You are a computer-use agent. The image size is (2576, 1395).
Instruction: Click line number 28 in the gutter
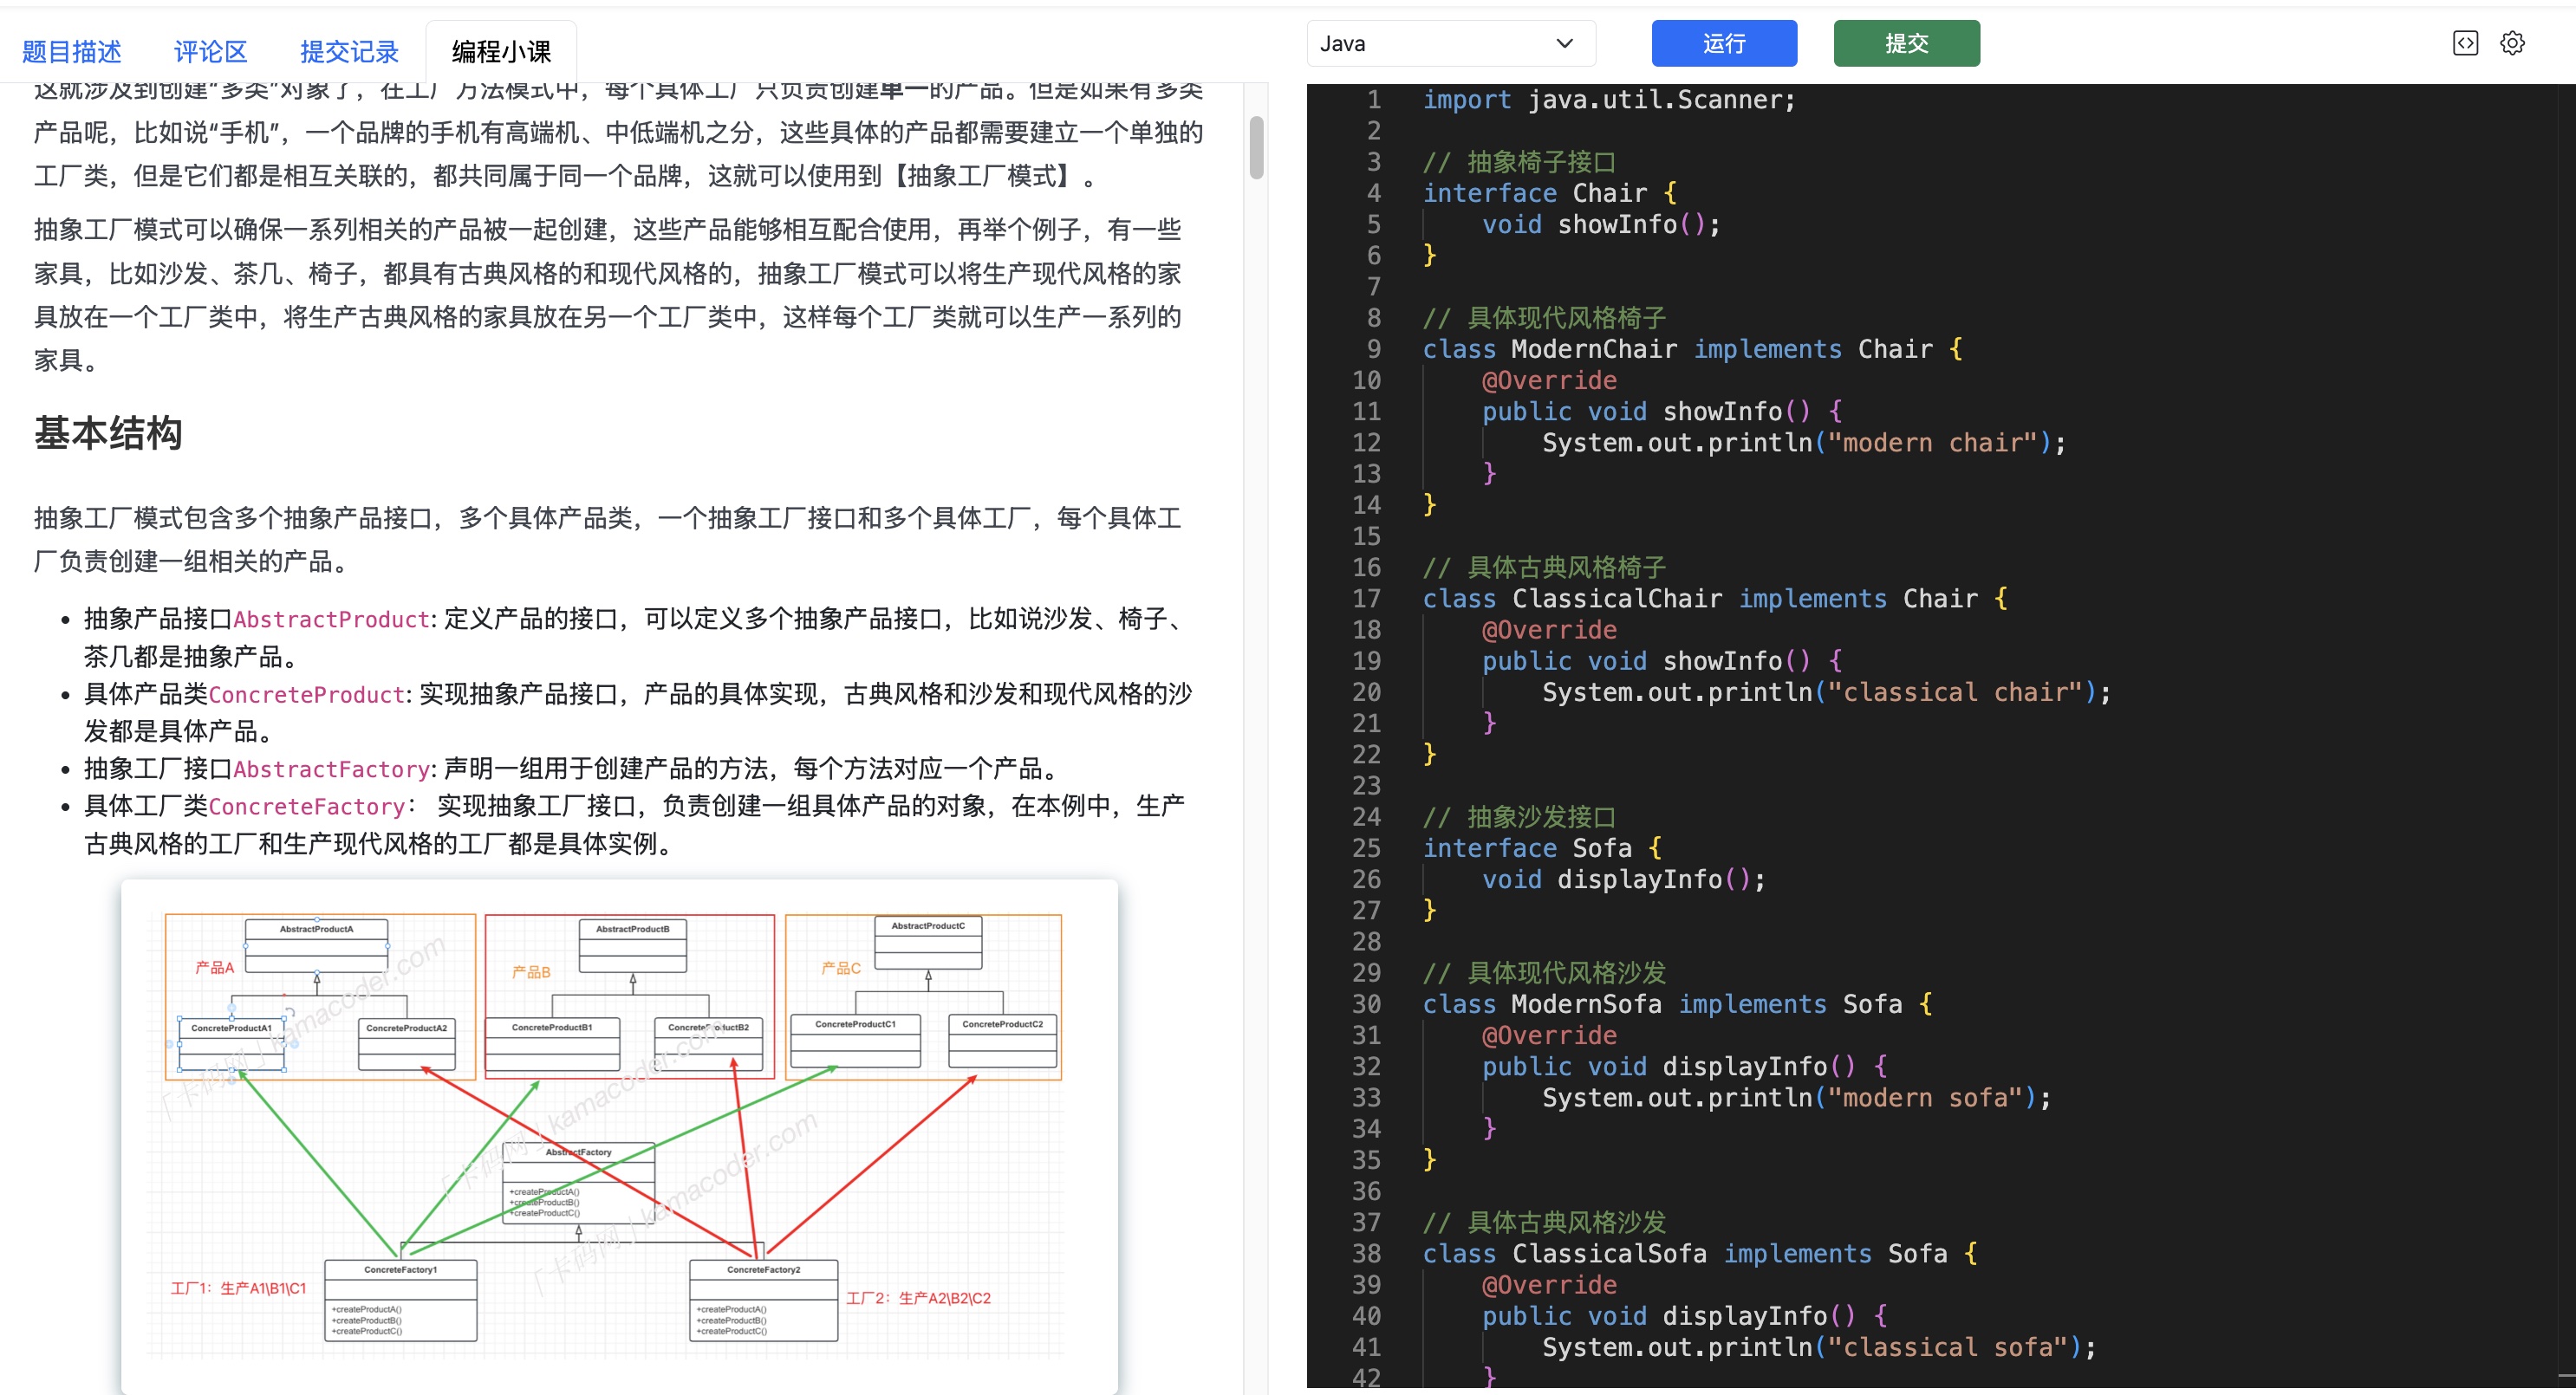pyautogui.click(x=1366, y=942)
